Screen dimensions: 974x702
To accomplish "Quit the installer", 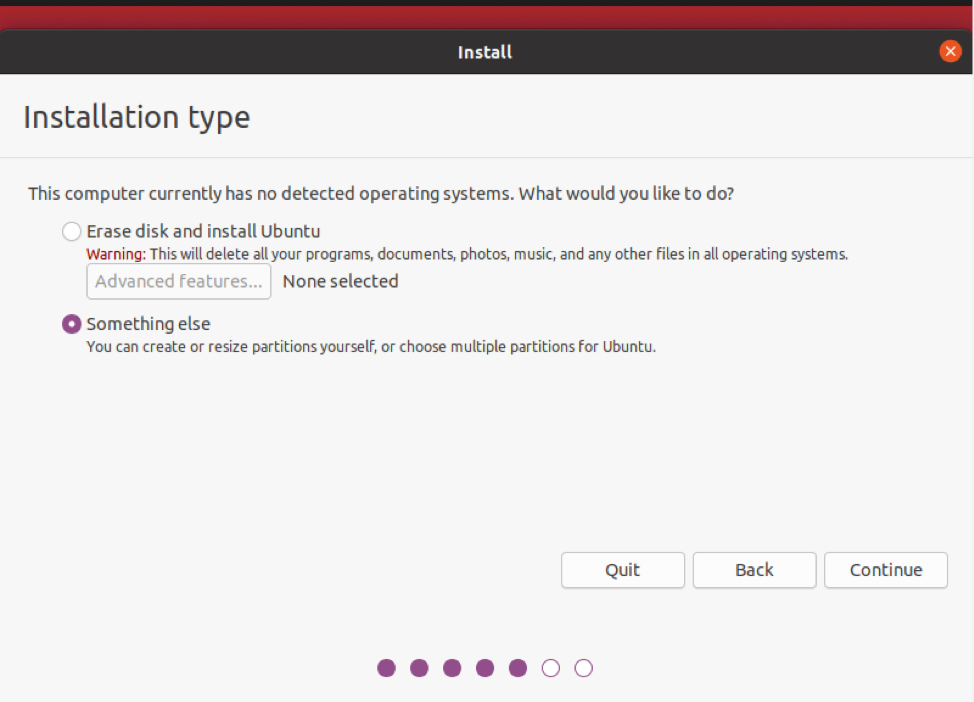I will 622,570.
